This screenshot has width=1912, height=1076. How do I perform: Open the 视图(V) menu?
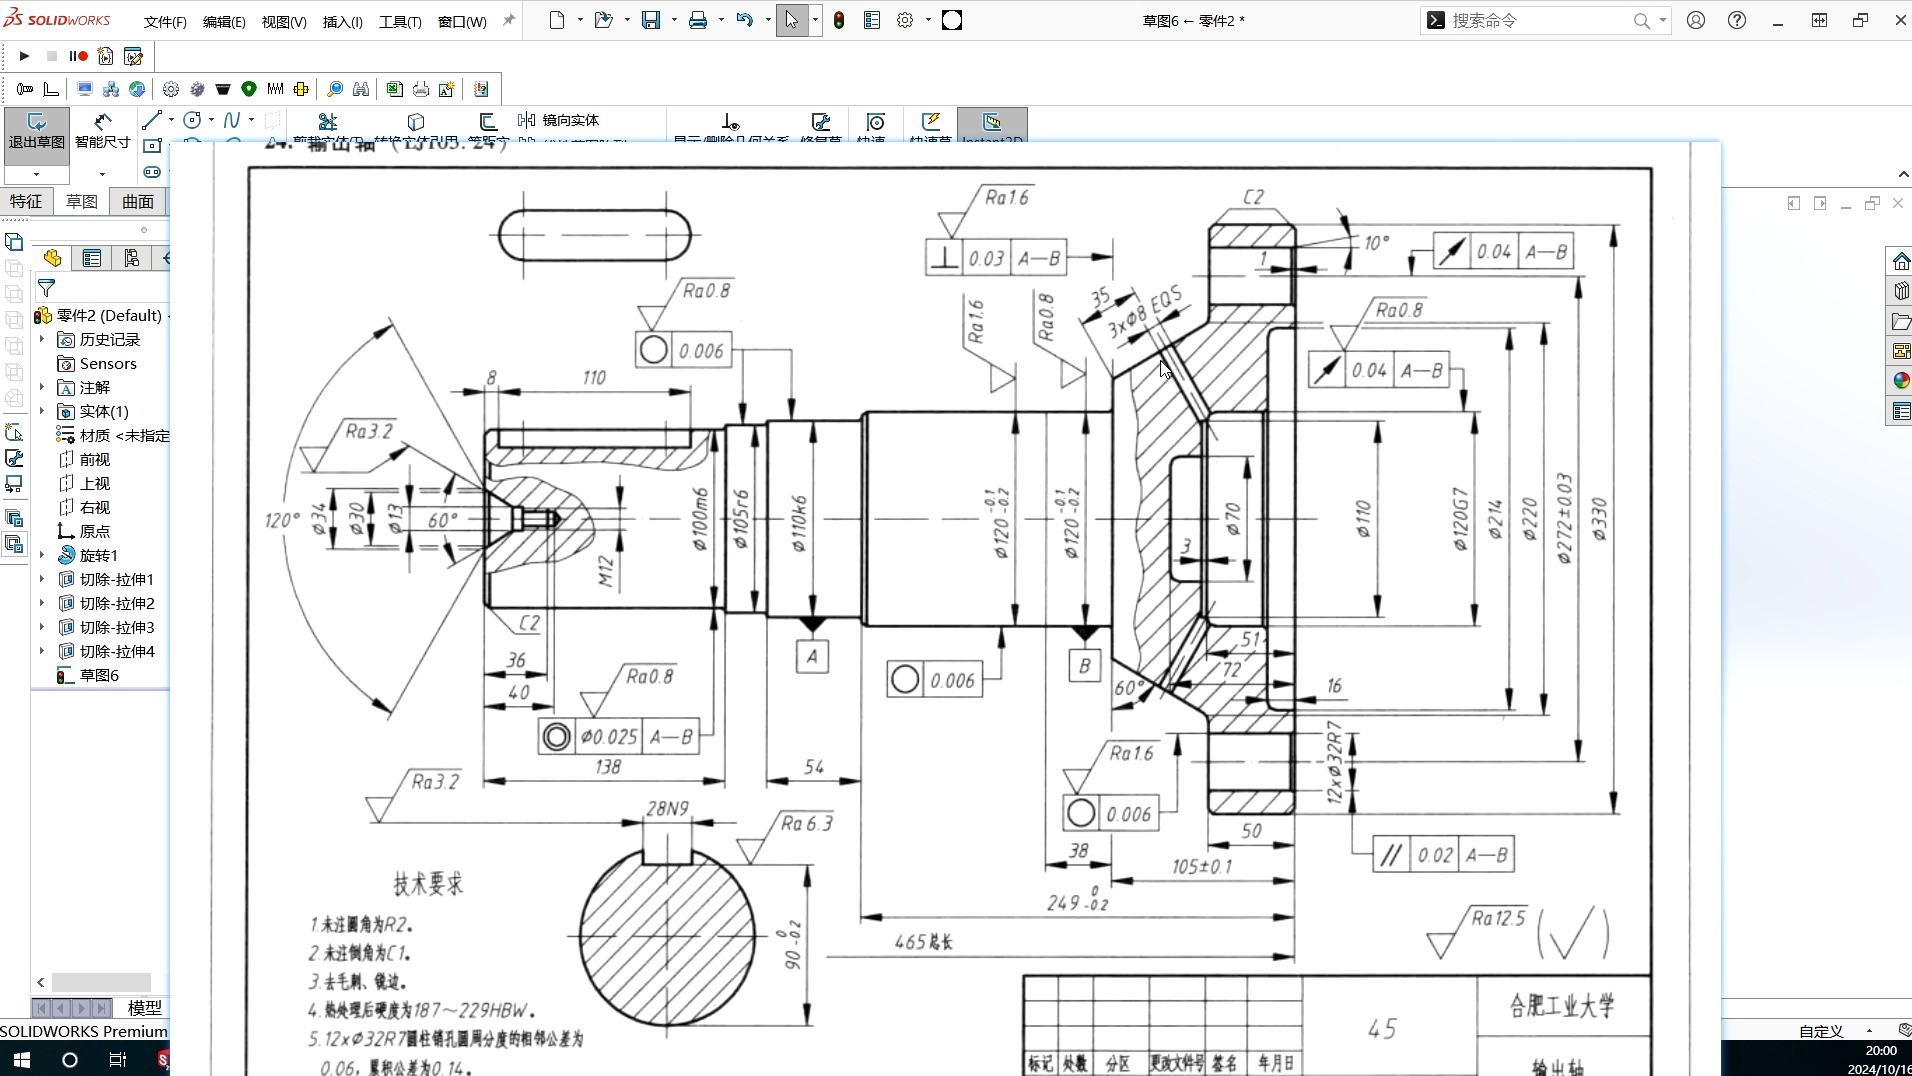click(x=284, y=21)
